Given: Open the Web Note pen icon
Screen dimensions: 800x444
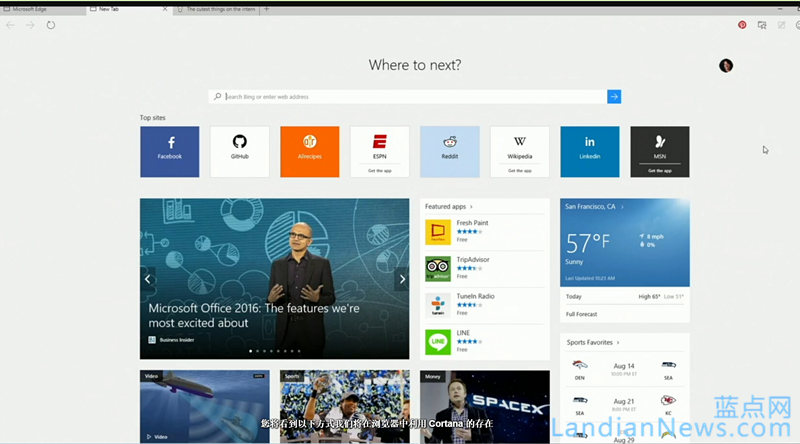Looking at the screenshot, I should click(781, 25).
